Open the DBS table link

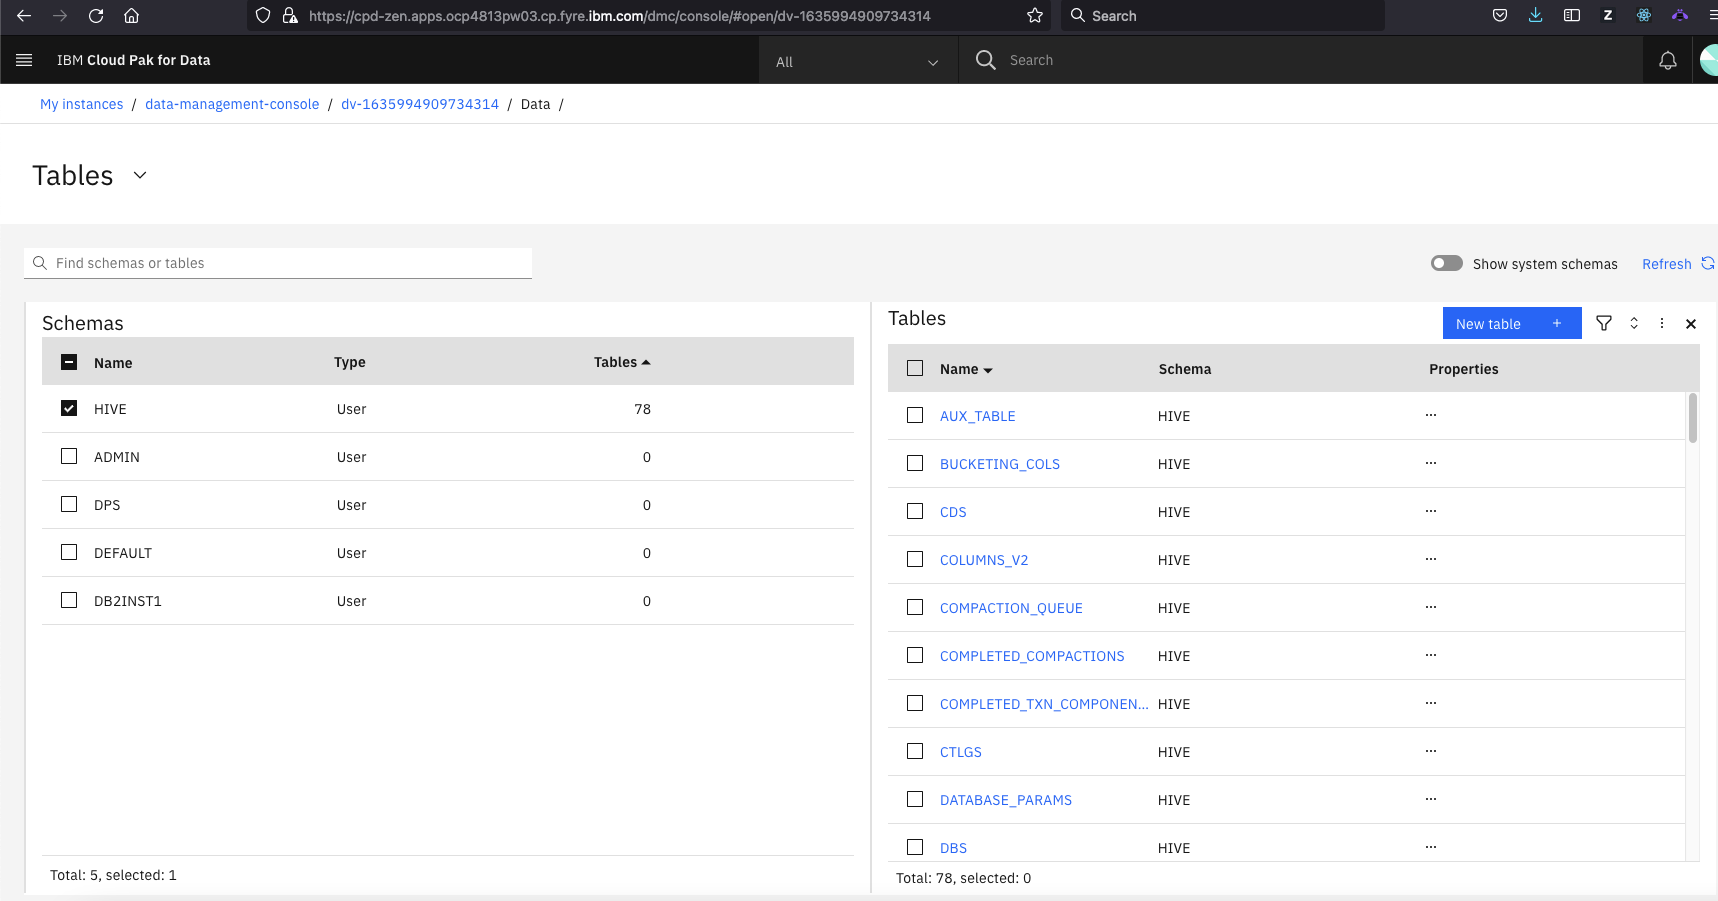[x=953, y=848]
